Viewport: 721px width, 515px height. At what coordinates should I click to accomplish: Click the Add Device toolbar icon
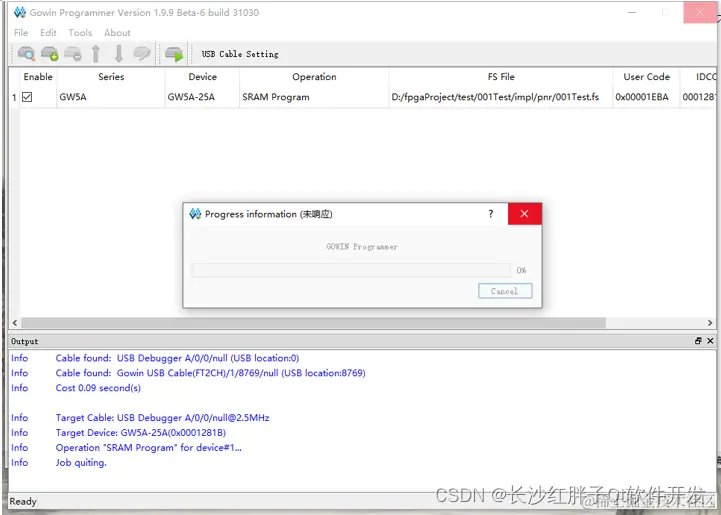point(49,54)
